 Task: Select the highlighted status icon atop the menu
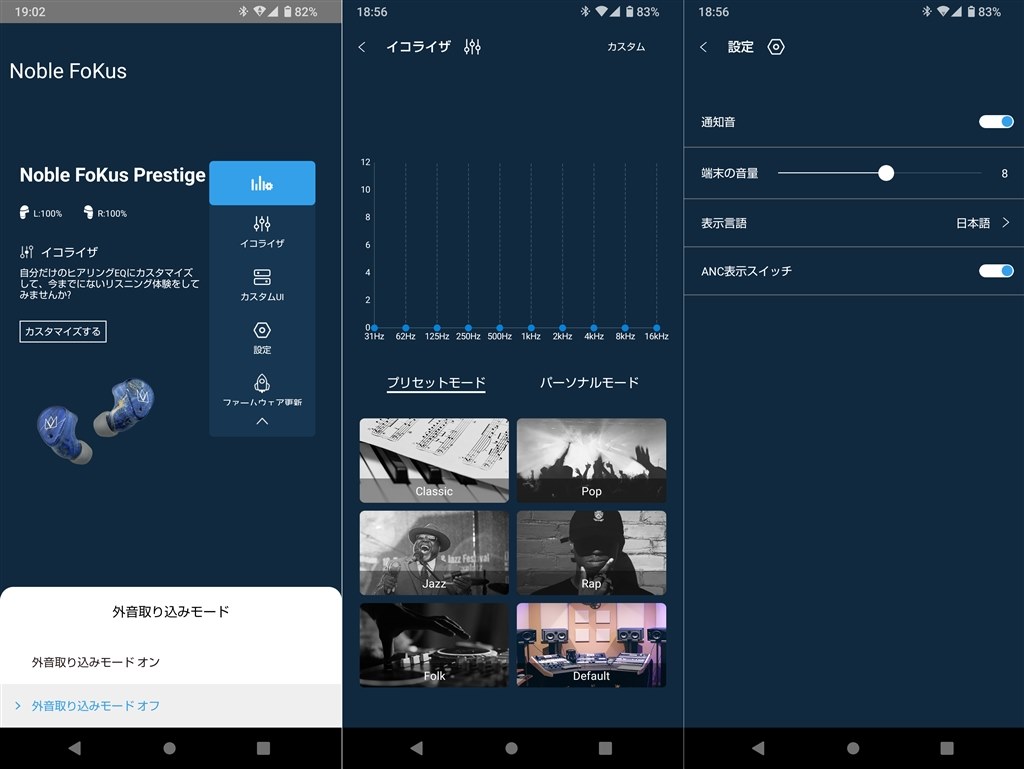click(x=262, y=183)
